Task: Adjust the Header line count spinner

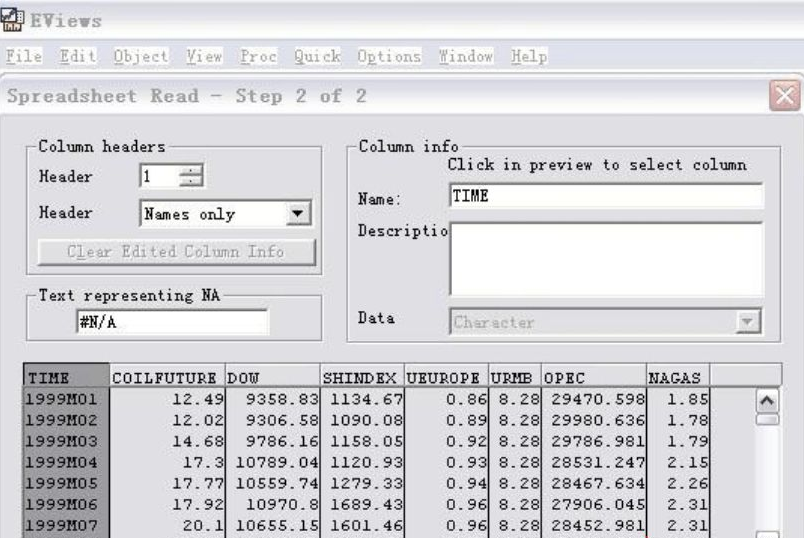Action: coord(190,177)
